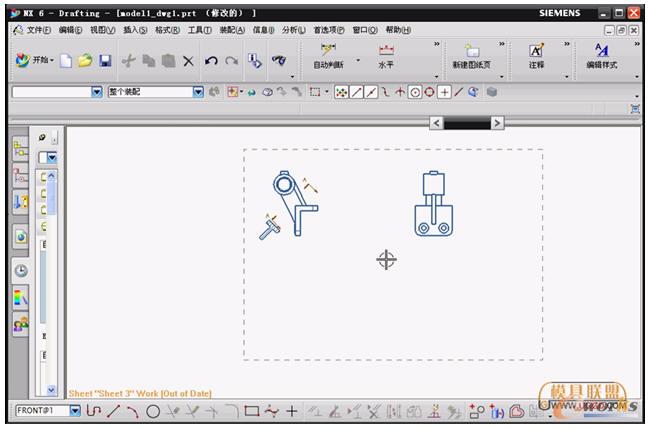Toggle the midpoint snap option
This screenshot has width=648, height=429.
pyautogui.click(x=372, y=92)
